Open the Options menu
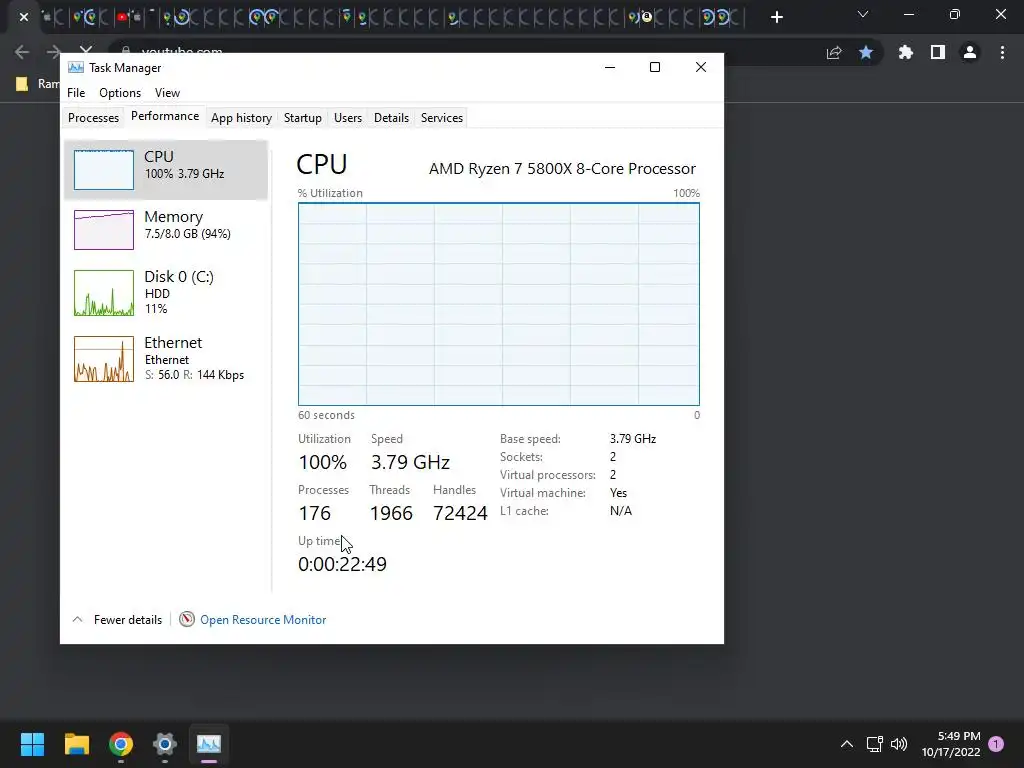The image size is (1024, 768). pos(120,93)
